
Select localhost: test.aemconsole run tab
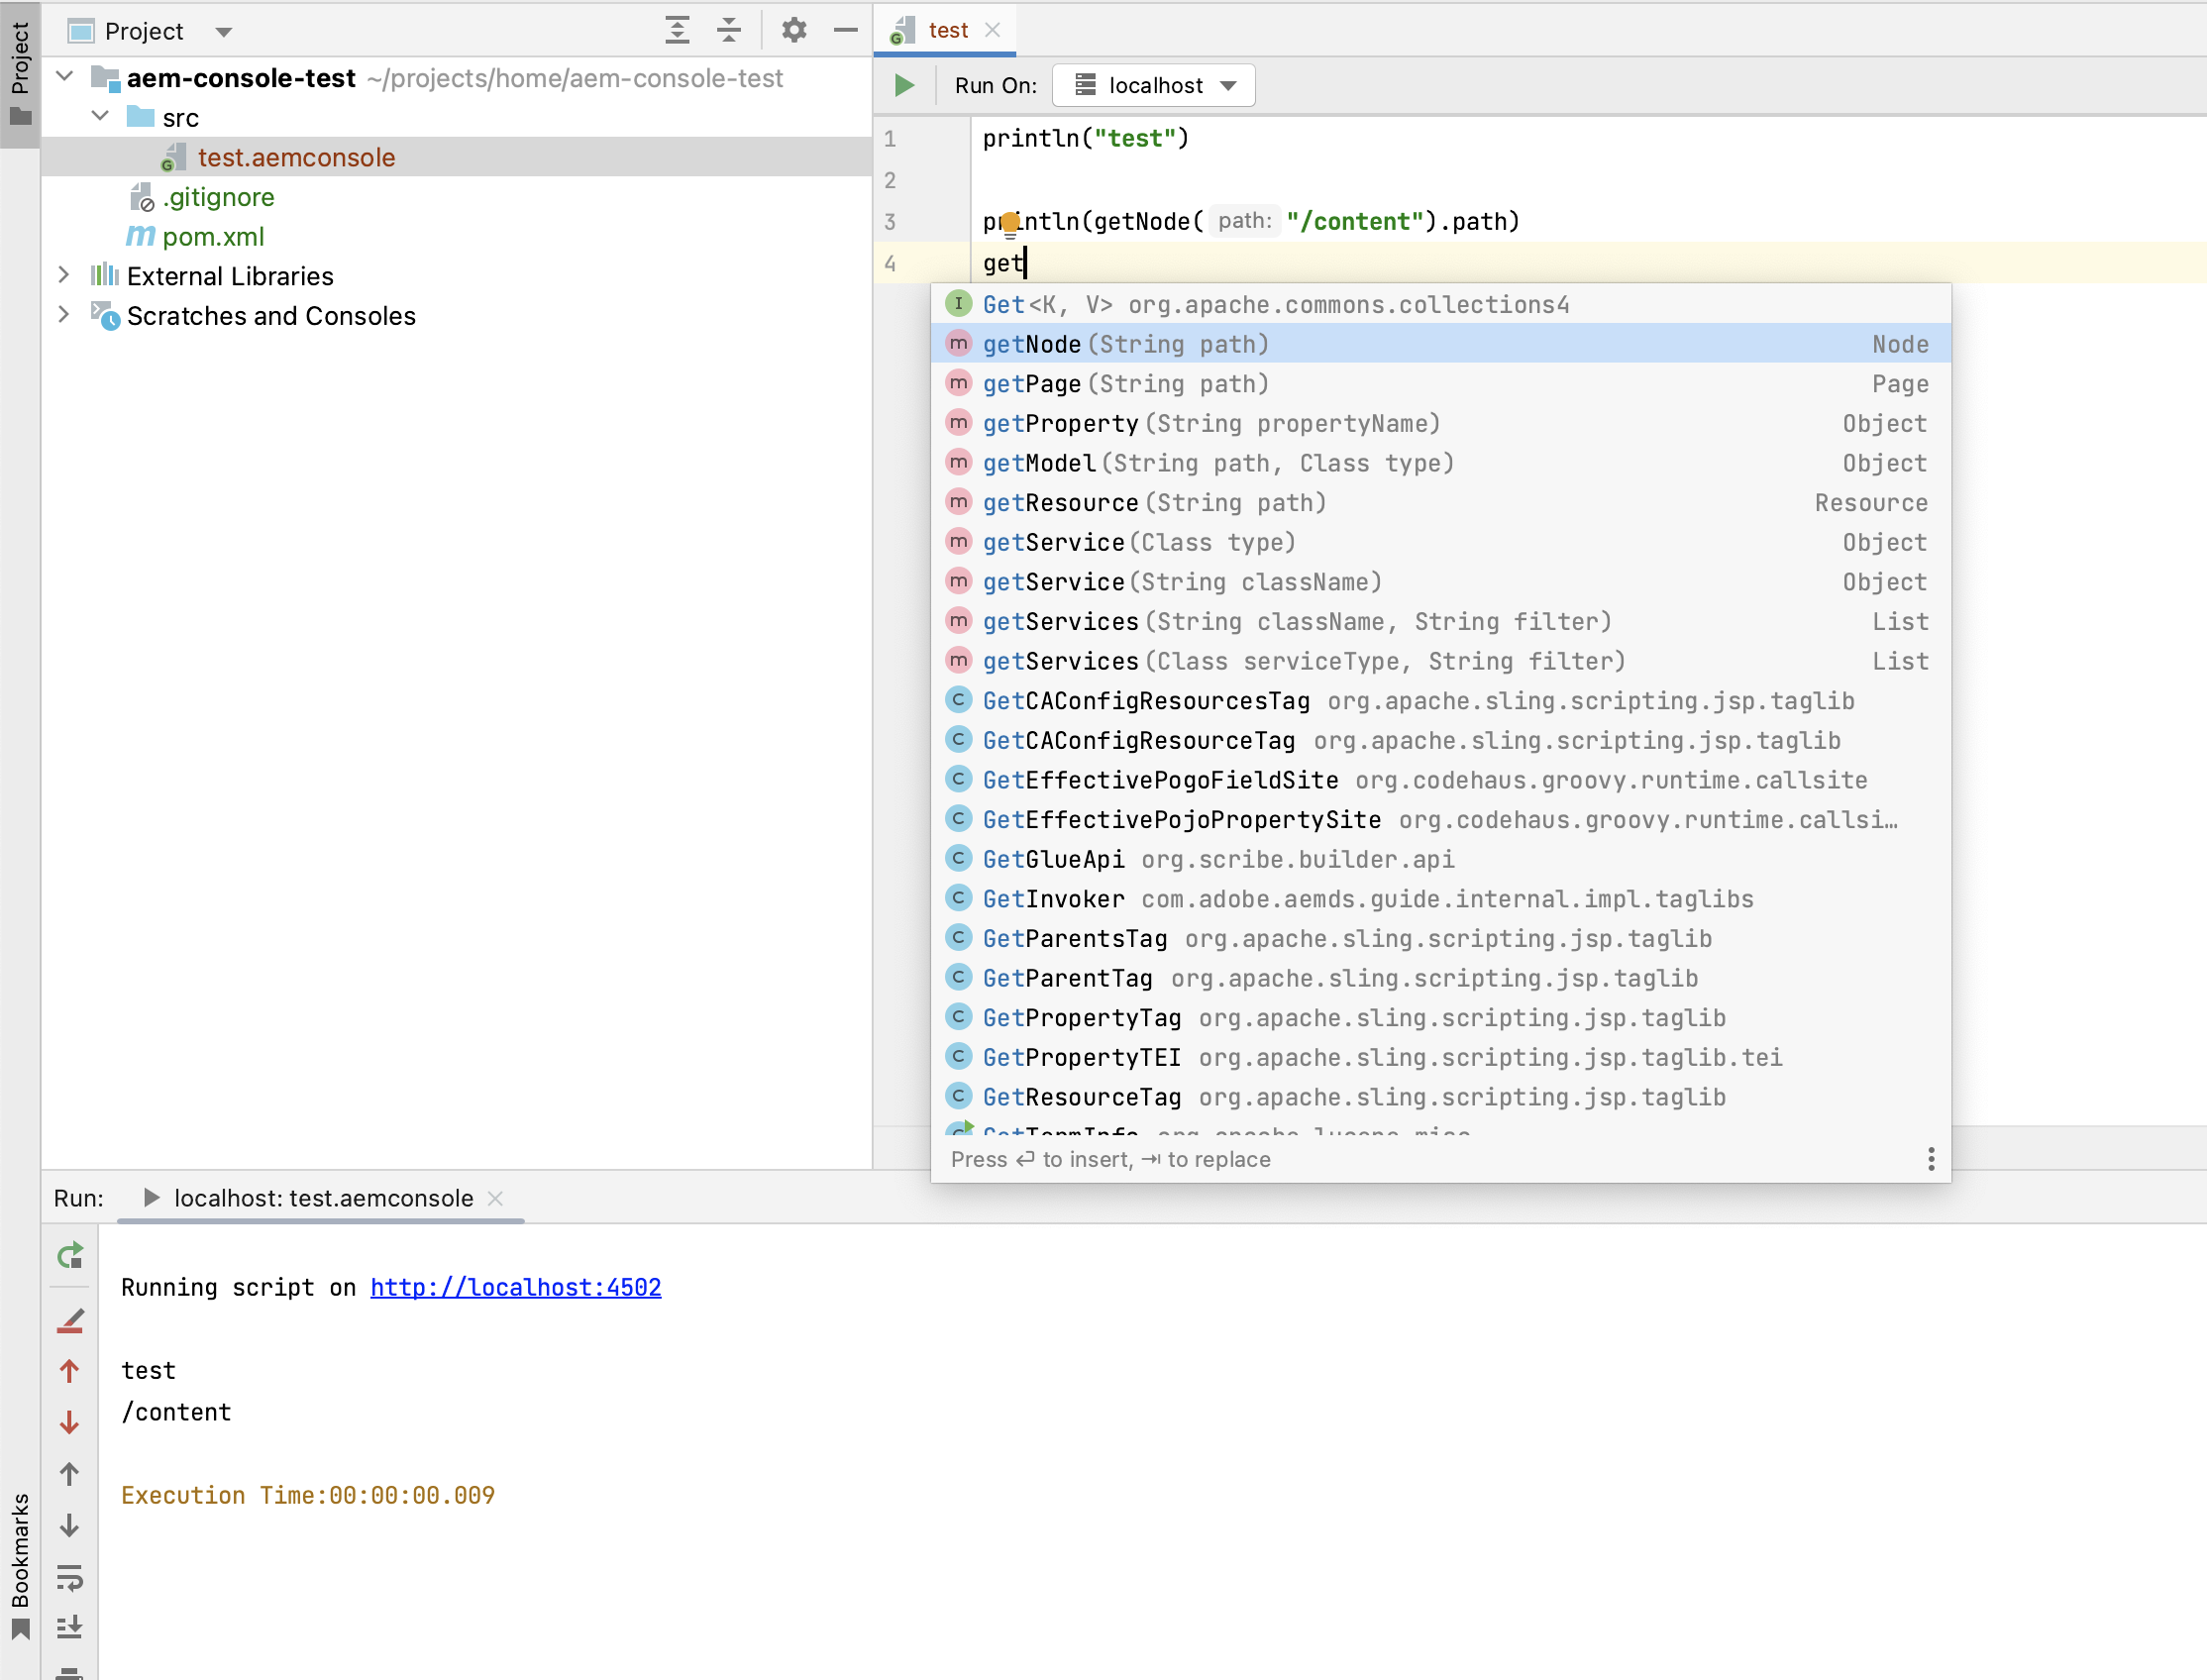click(322, 1198)
